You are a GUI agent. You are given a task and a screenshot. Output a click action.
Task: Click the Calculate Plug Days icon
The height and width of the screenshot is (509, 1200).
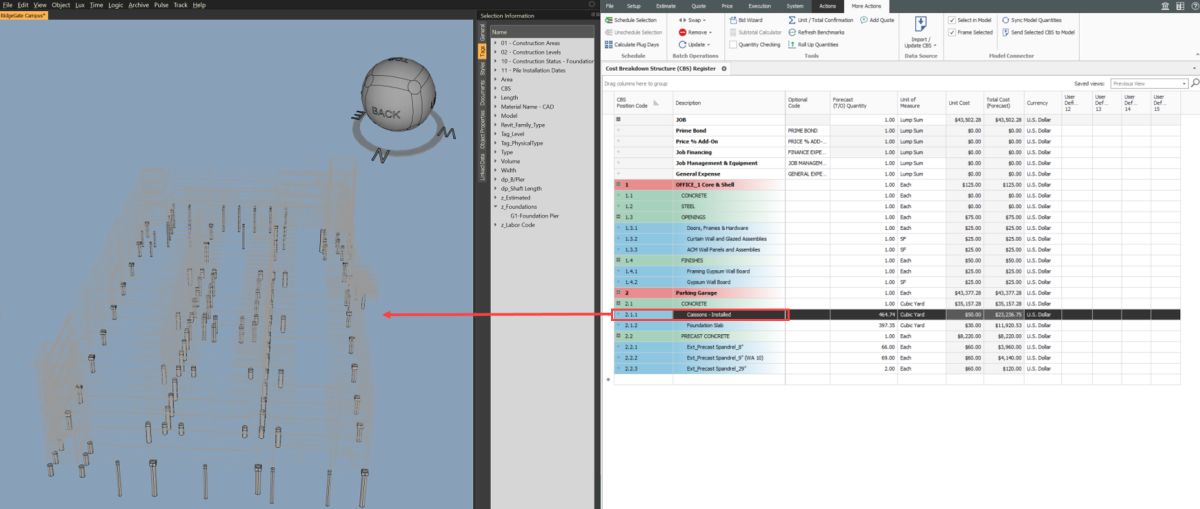[608, 45]
